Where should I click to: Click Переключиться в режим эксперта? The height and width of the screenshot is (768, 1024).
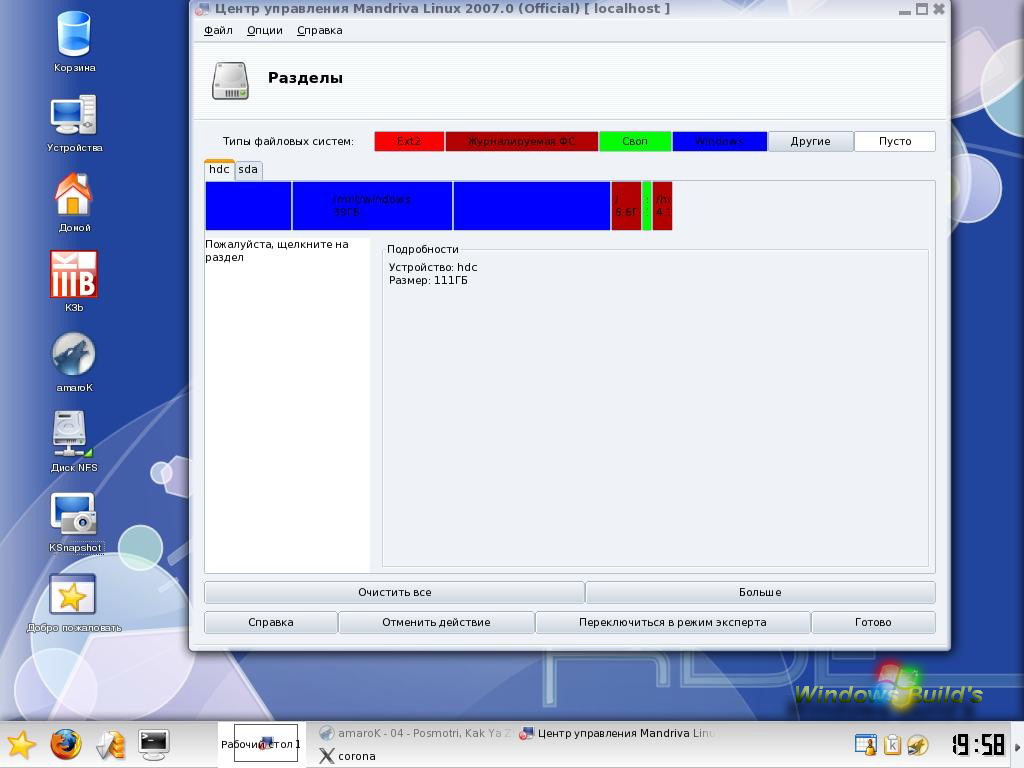click(x=673, y=622)
